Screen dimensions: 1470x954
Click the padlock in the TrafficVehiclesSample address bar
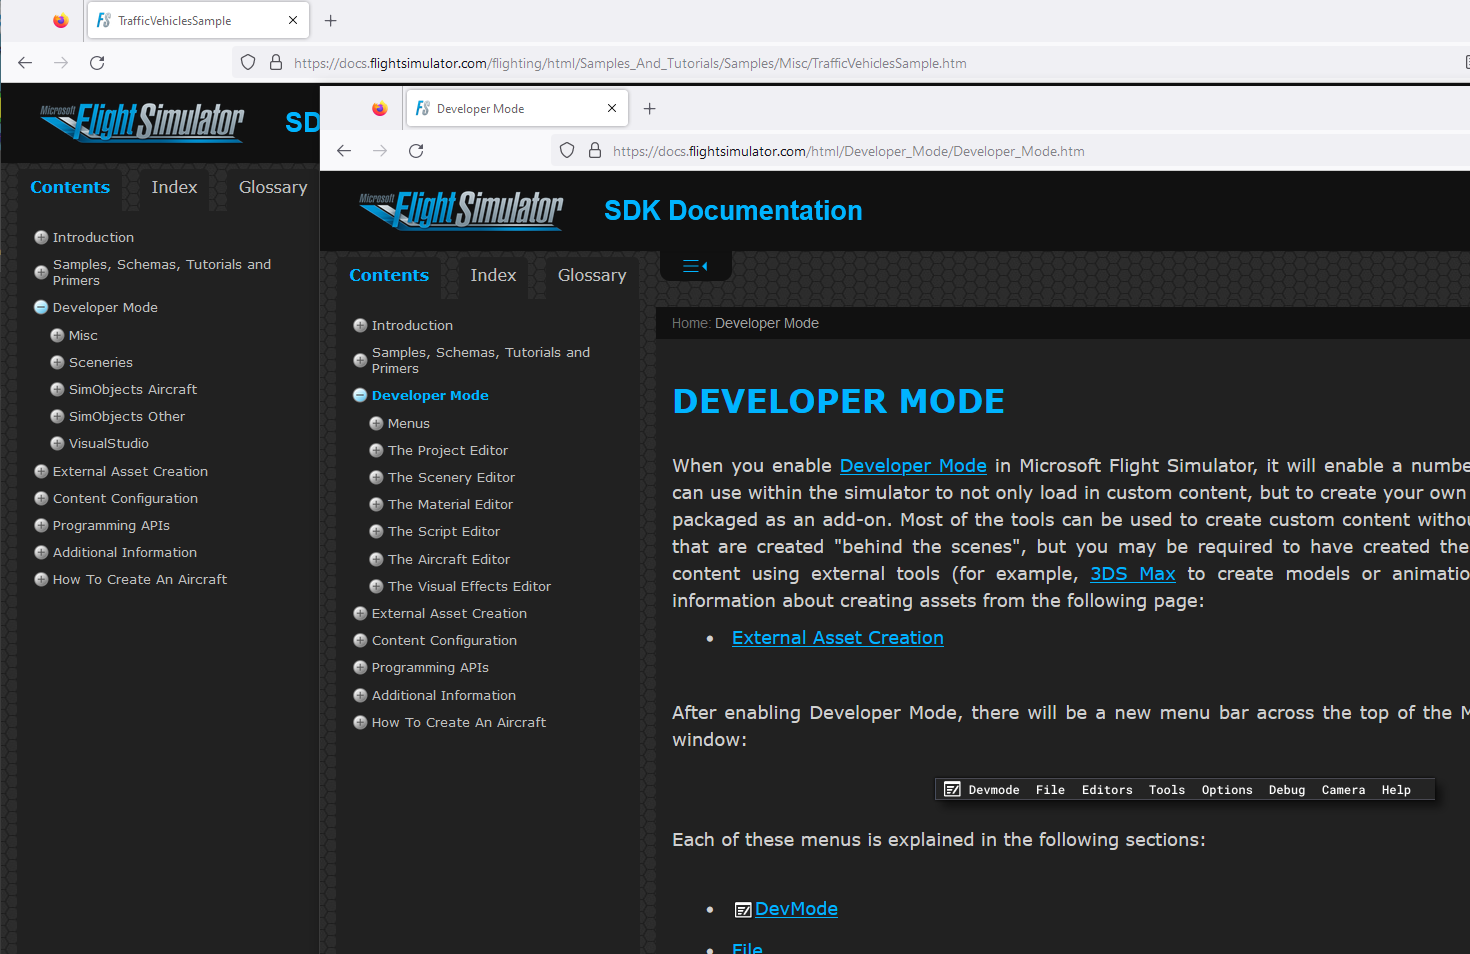pos(276,63)
